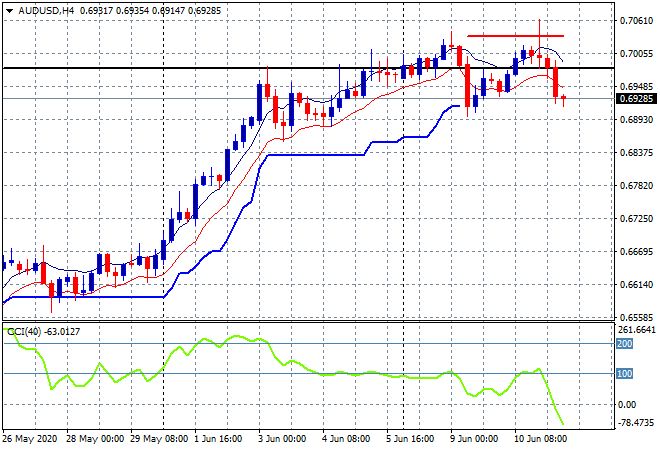
Task: Select the time axis label 26 May 2020
Action: tap(29, 439)
